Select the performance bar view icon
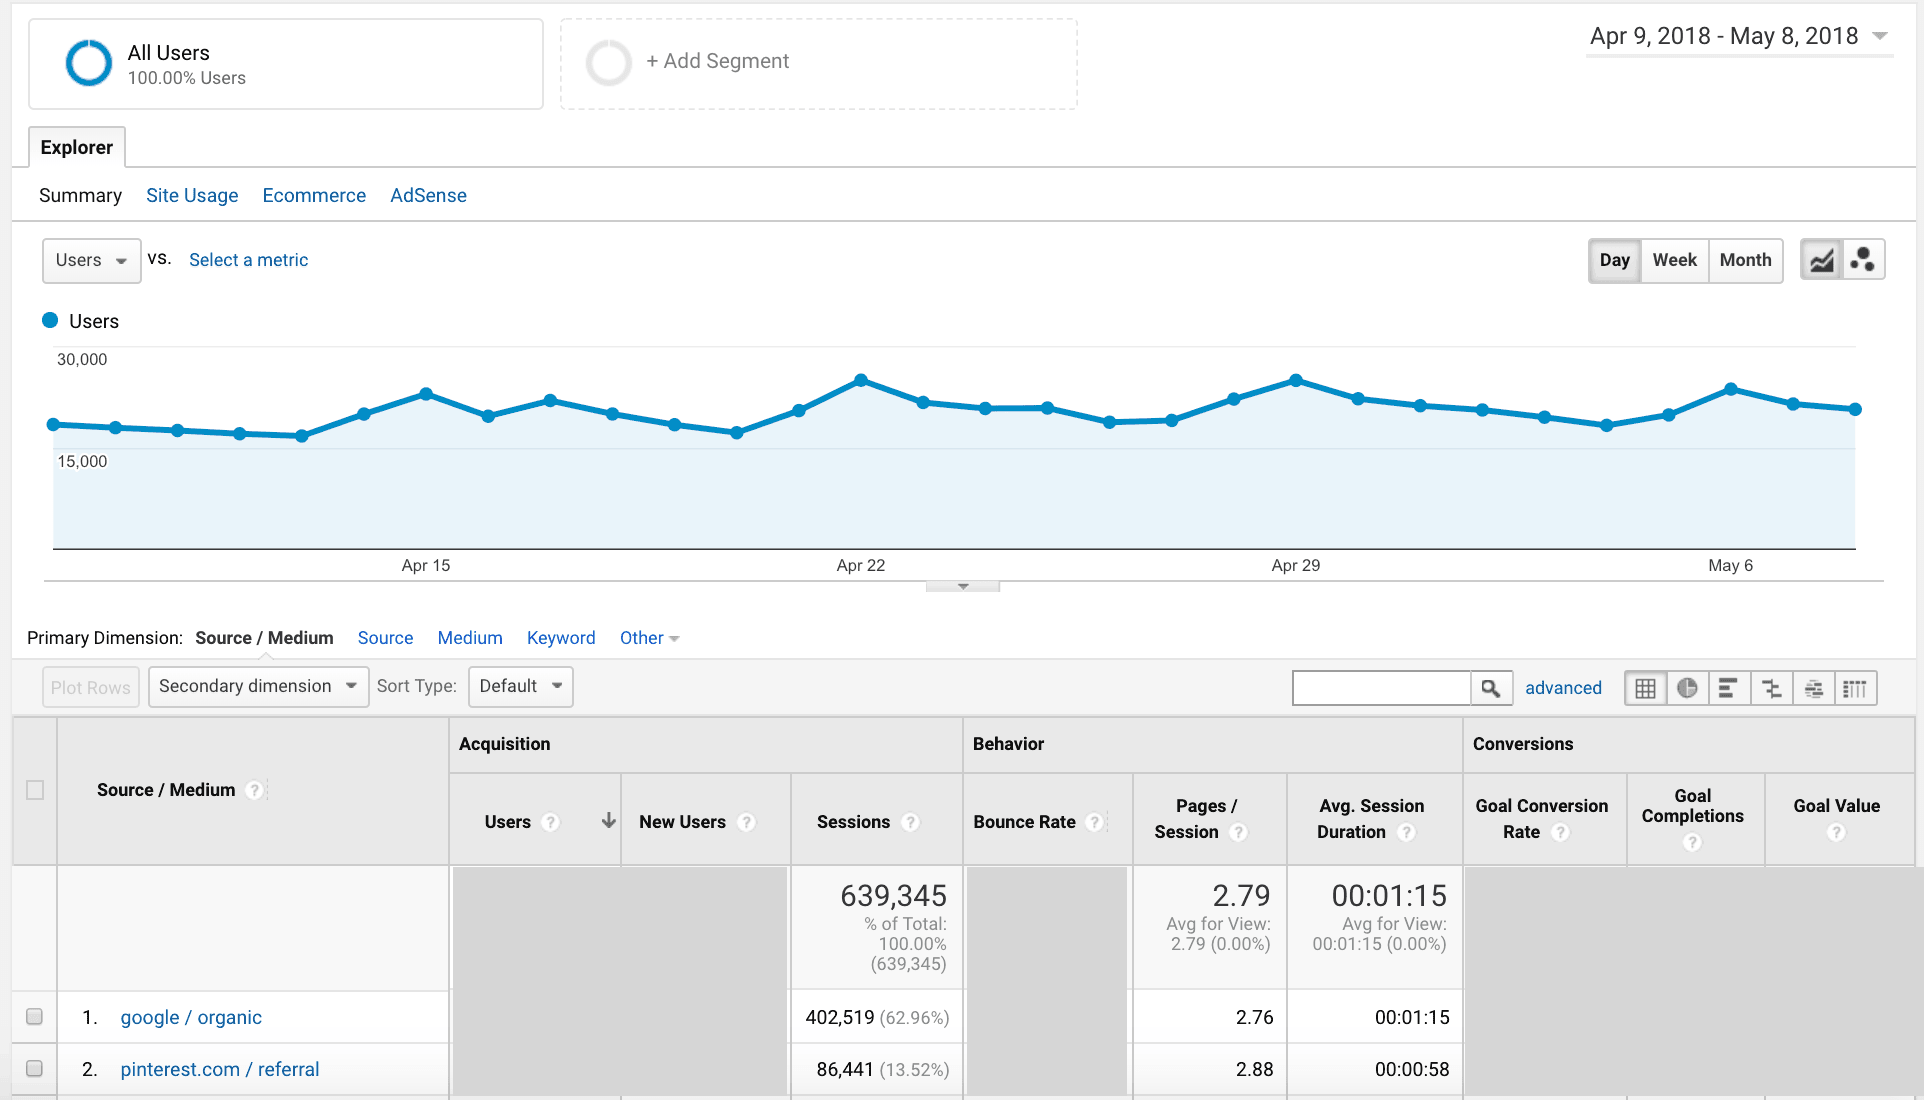Screen dimensions: 1924x1100 1728,688
